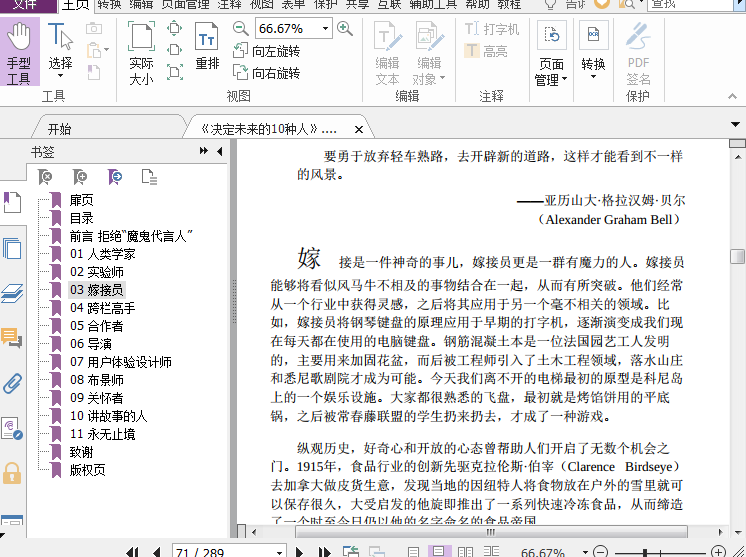The image size is (746, 557).
Task: Select the Hand tool (手型工具)
Action: [x=19, y=52]
